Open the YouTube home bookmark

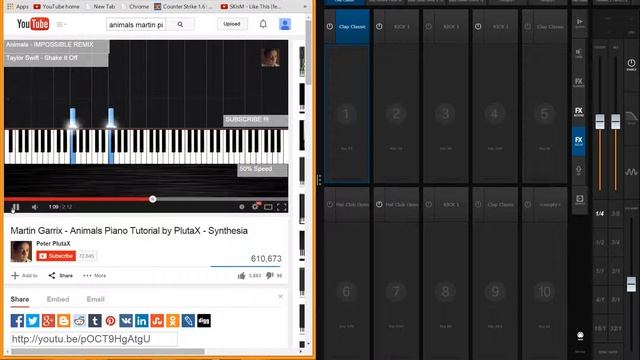click(56, 7)
